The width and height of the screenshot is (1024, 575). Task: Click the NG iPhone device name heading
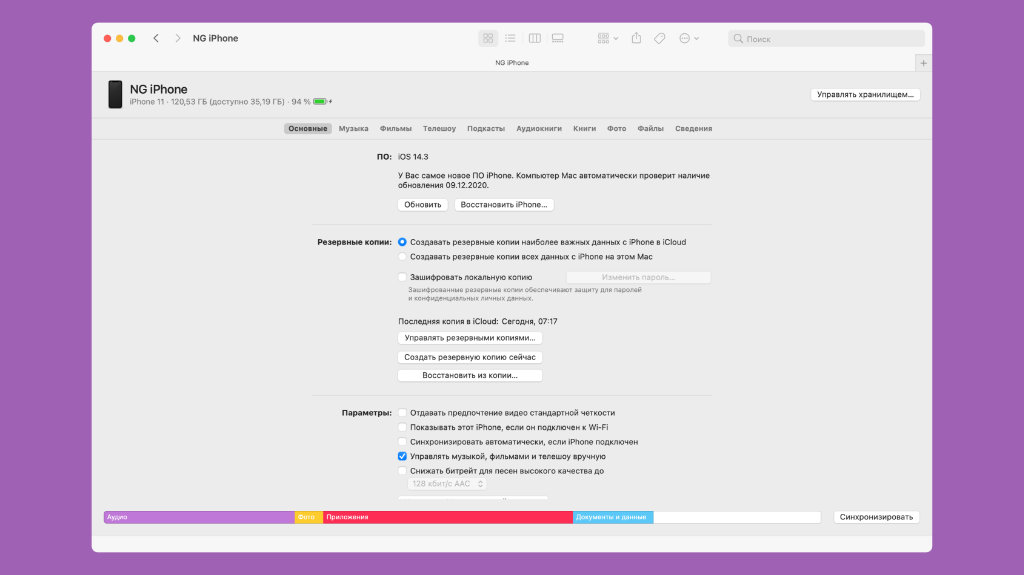pyautogui.click(x=159, y=90)
